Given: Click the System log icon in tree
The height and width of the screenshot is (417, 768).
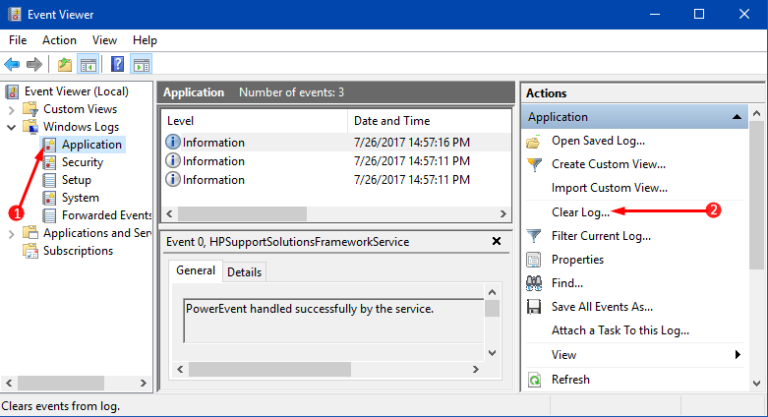Looking at the screenshot, I should click(x=49, y=197).
